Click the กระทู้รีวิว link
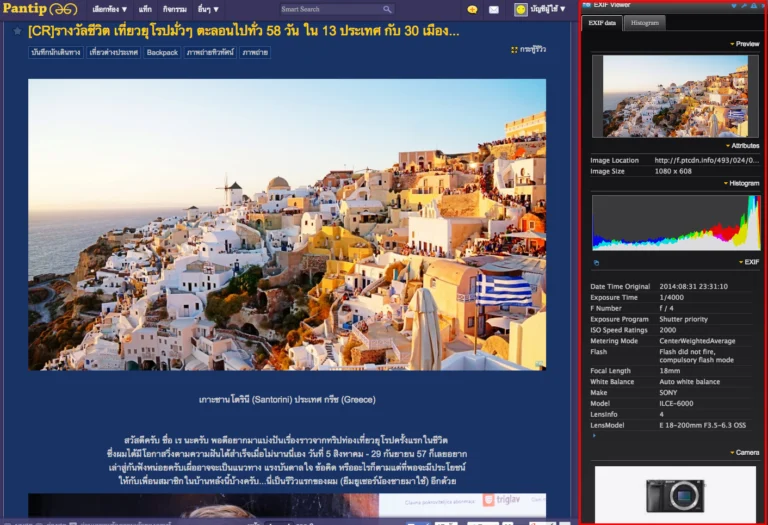This screenshot has width=768, height=525. point(532,50)
